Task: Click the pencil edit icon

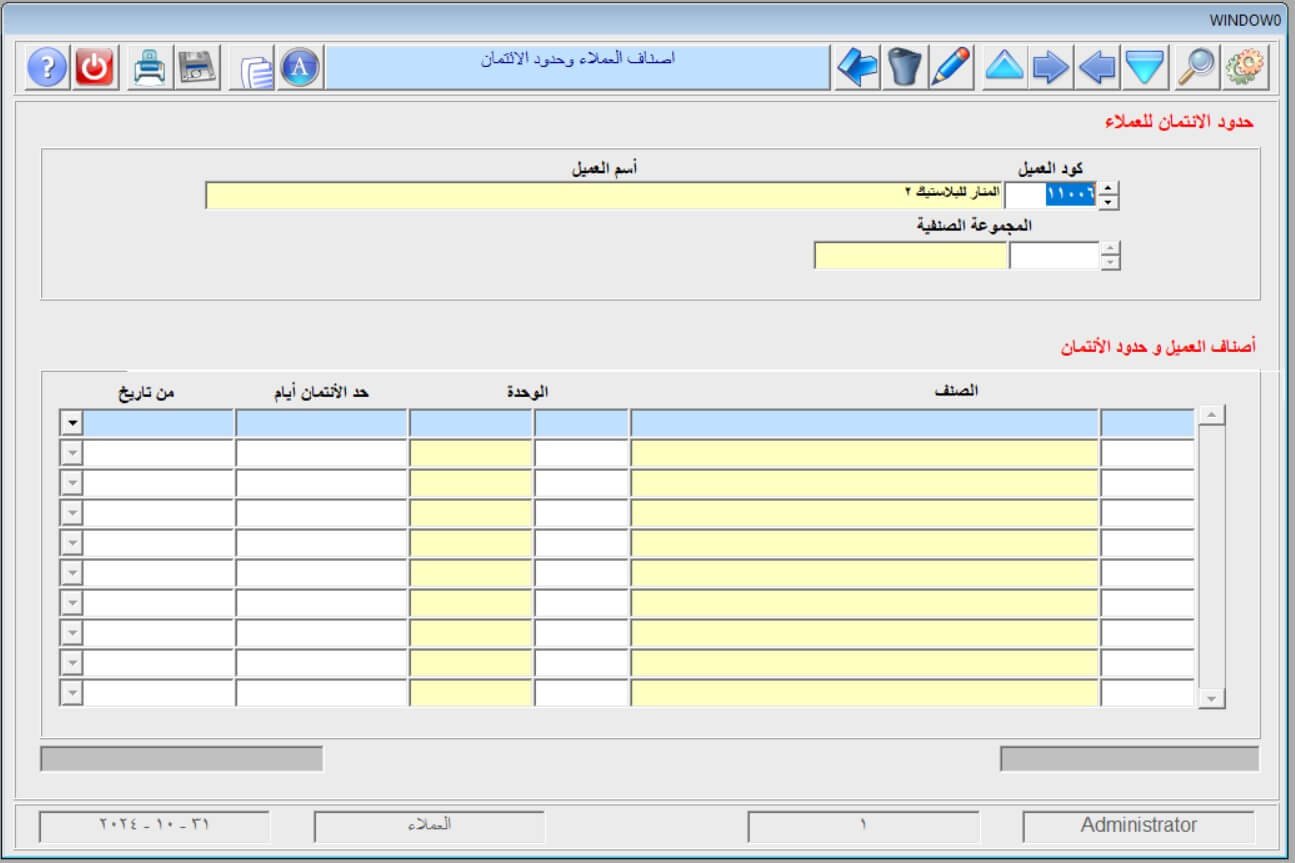Action: (x=951, y=68)
